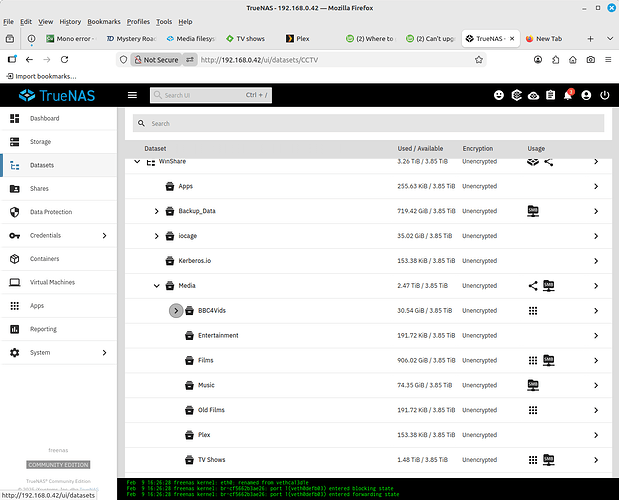The width and height of the screenshot is (619, 500).
Task: Click the iX systems logo icon in header
Action: pyautogui.click(x=516, y=95)
